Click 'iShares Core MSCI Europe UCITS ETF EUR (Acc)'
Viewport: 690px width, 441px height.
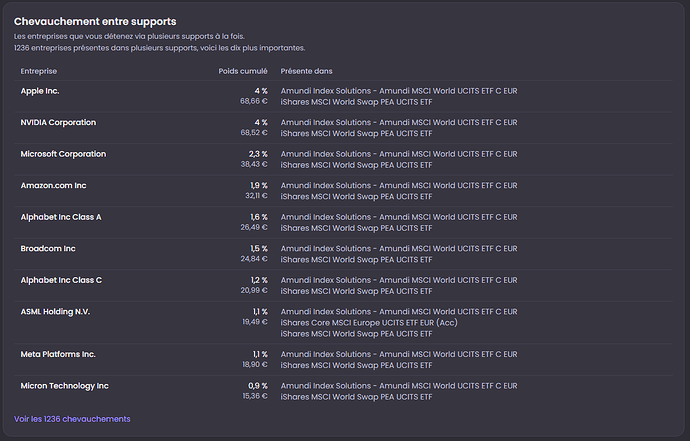click(369, 323)
